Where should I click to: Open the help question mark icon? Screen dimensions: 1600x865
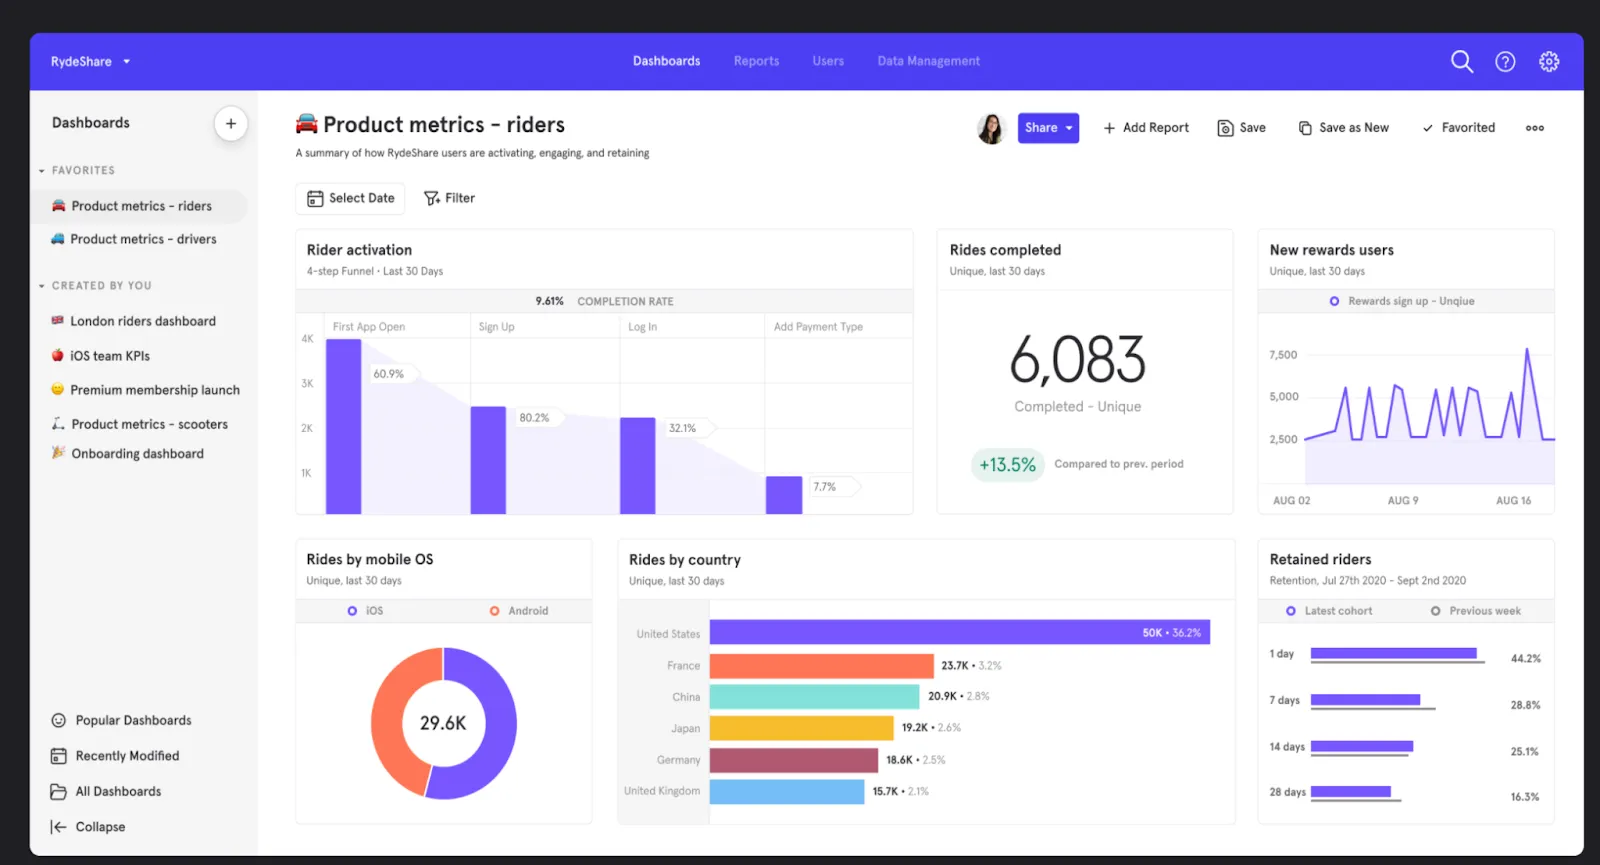tap(1505, 62)
